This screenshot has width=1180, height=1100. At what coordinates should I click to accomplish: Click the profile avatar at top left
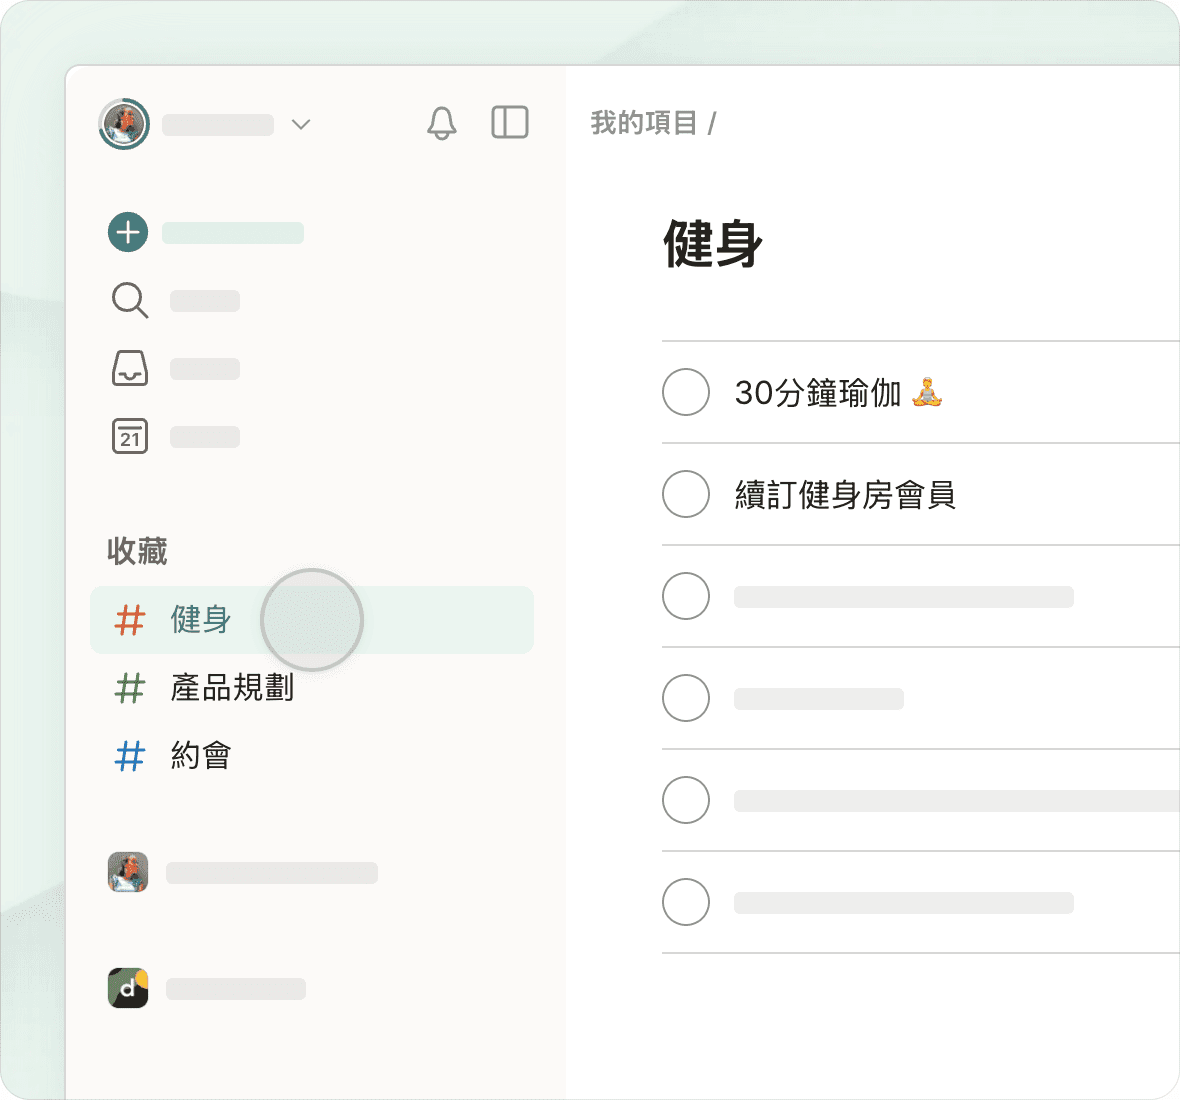point(124,124)
